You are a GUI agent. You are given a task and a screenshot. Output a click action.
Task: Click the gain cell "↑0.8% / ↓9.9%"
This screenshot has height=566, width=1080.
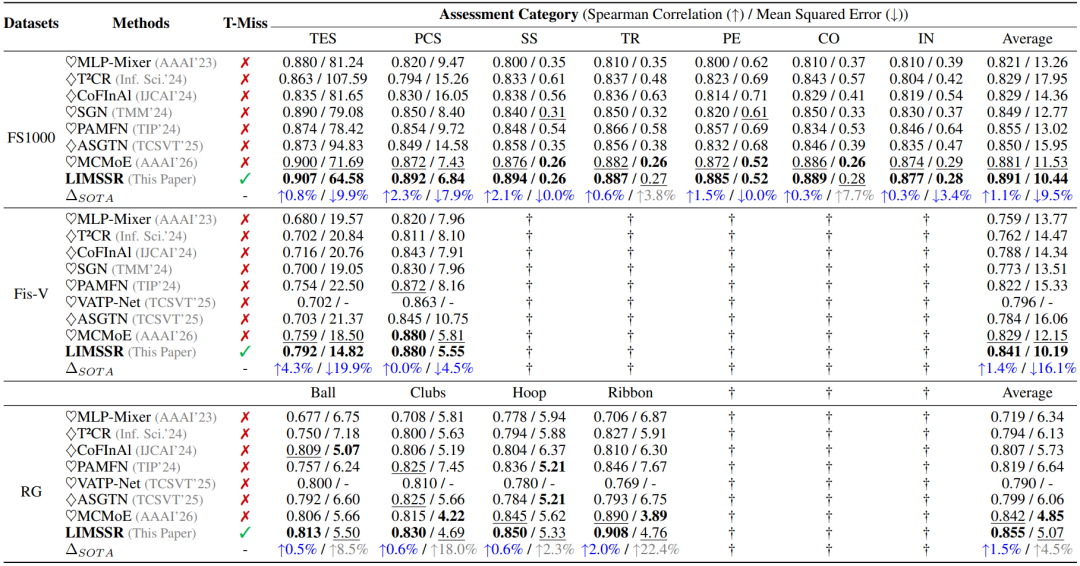tap(323, 196)
